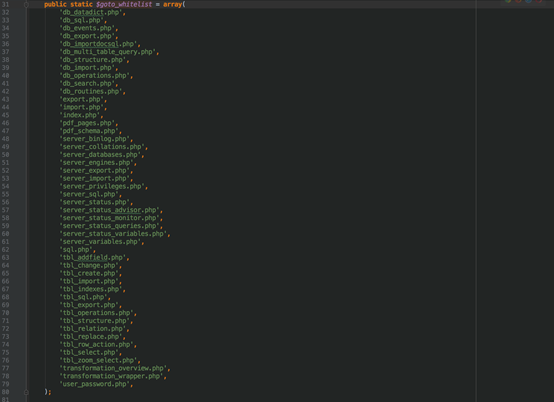Click the 'array' keyword on line 31
Screen dimensions: 554x402
(x=172, y=5)
